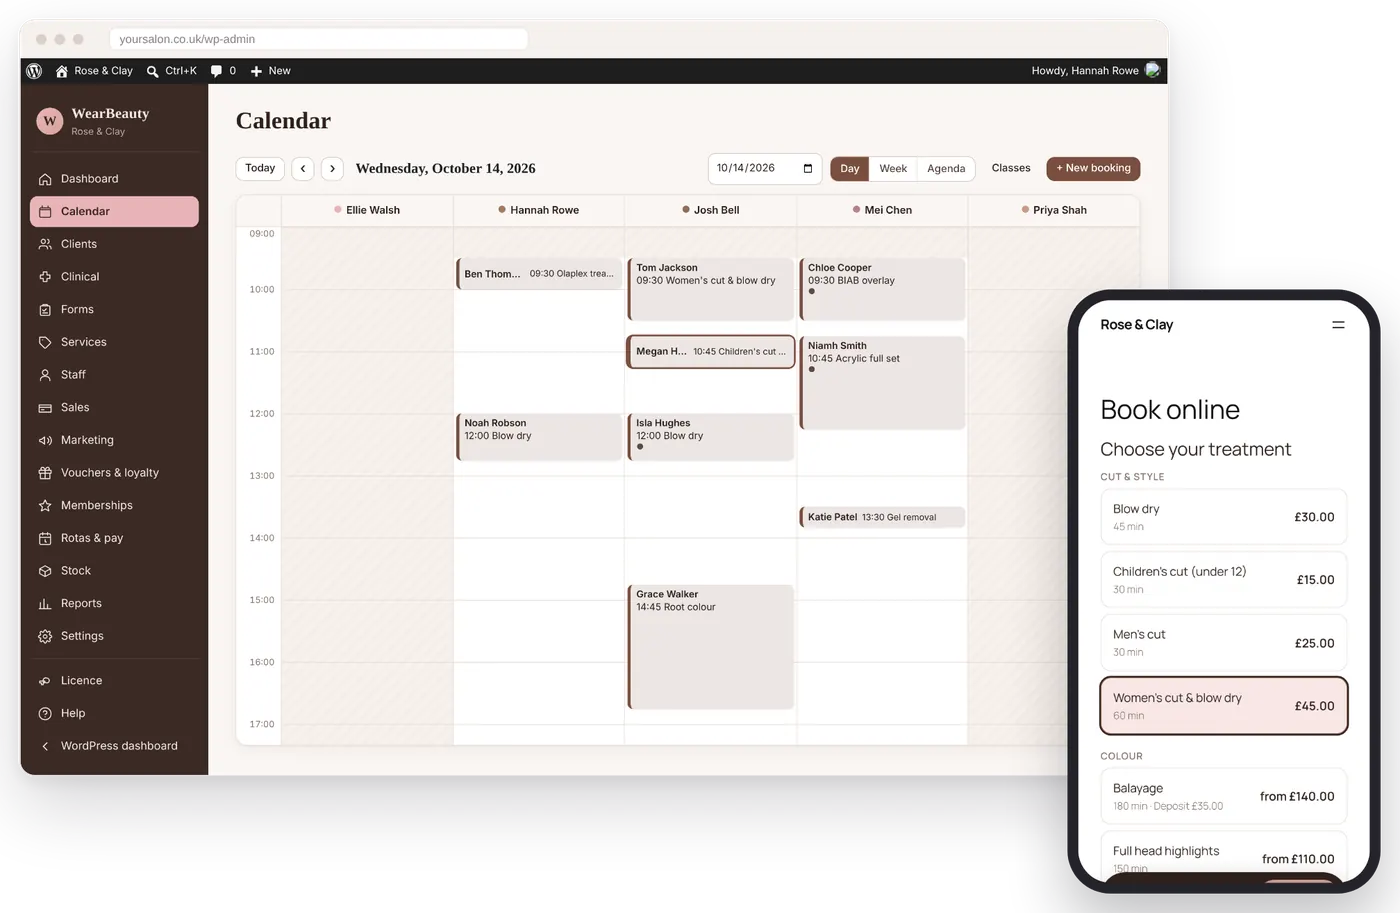Image resolution: width=1400 pixels, height=913 pixels.
Task: Click the Vouchers & loyalty gift icon
Action: 45,473
